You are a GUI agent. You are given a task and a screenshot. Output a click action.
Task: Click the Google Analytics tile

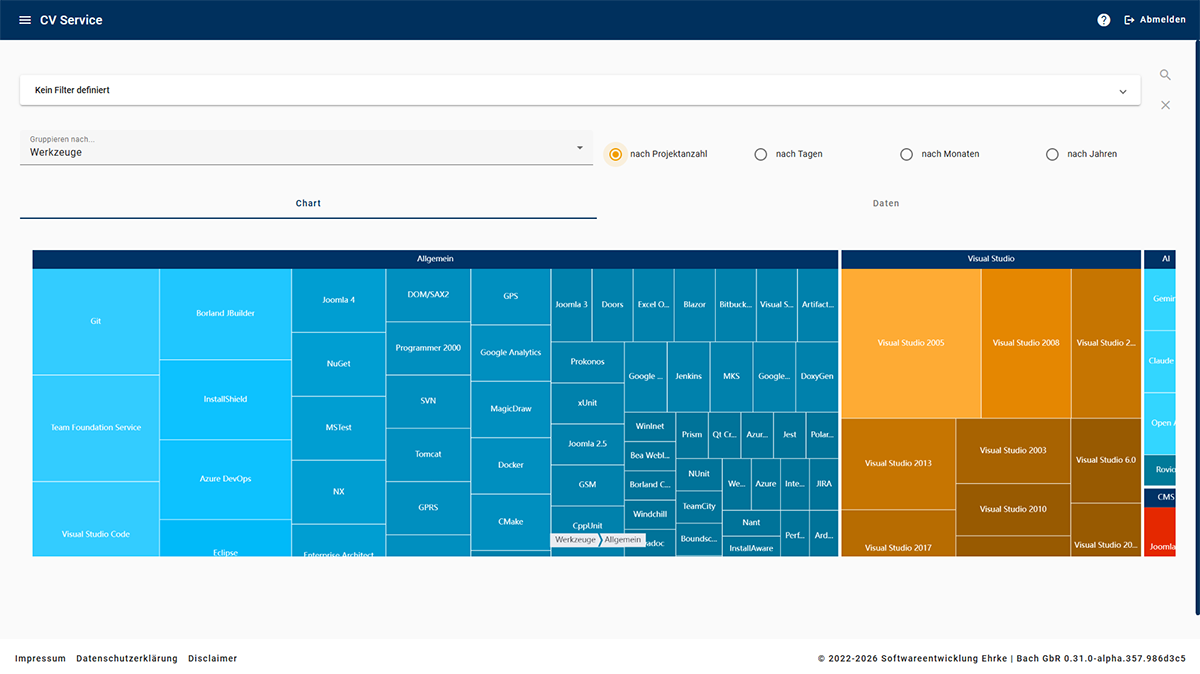(x=510, y=353)
